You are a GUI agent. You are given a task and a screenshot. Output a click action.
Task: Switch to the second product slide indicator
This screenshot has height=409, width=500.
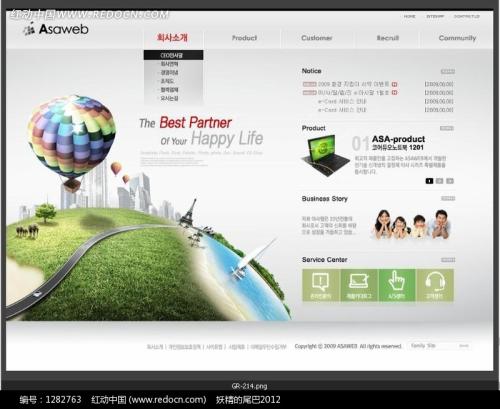click(x=440, y=181)
